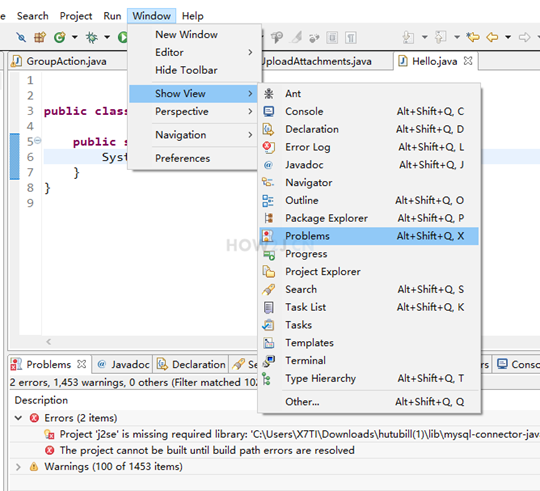Select 'The project cannot be built' error row

point(275,450)
